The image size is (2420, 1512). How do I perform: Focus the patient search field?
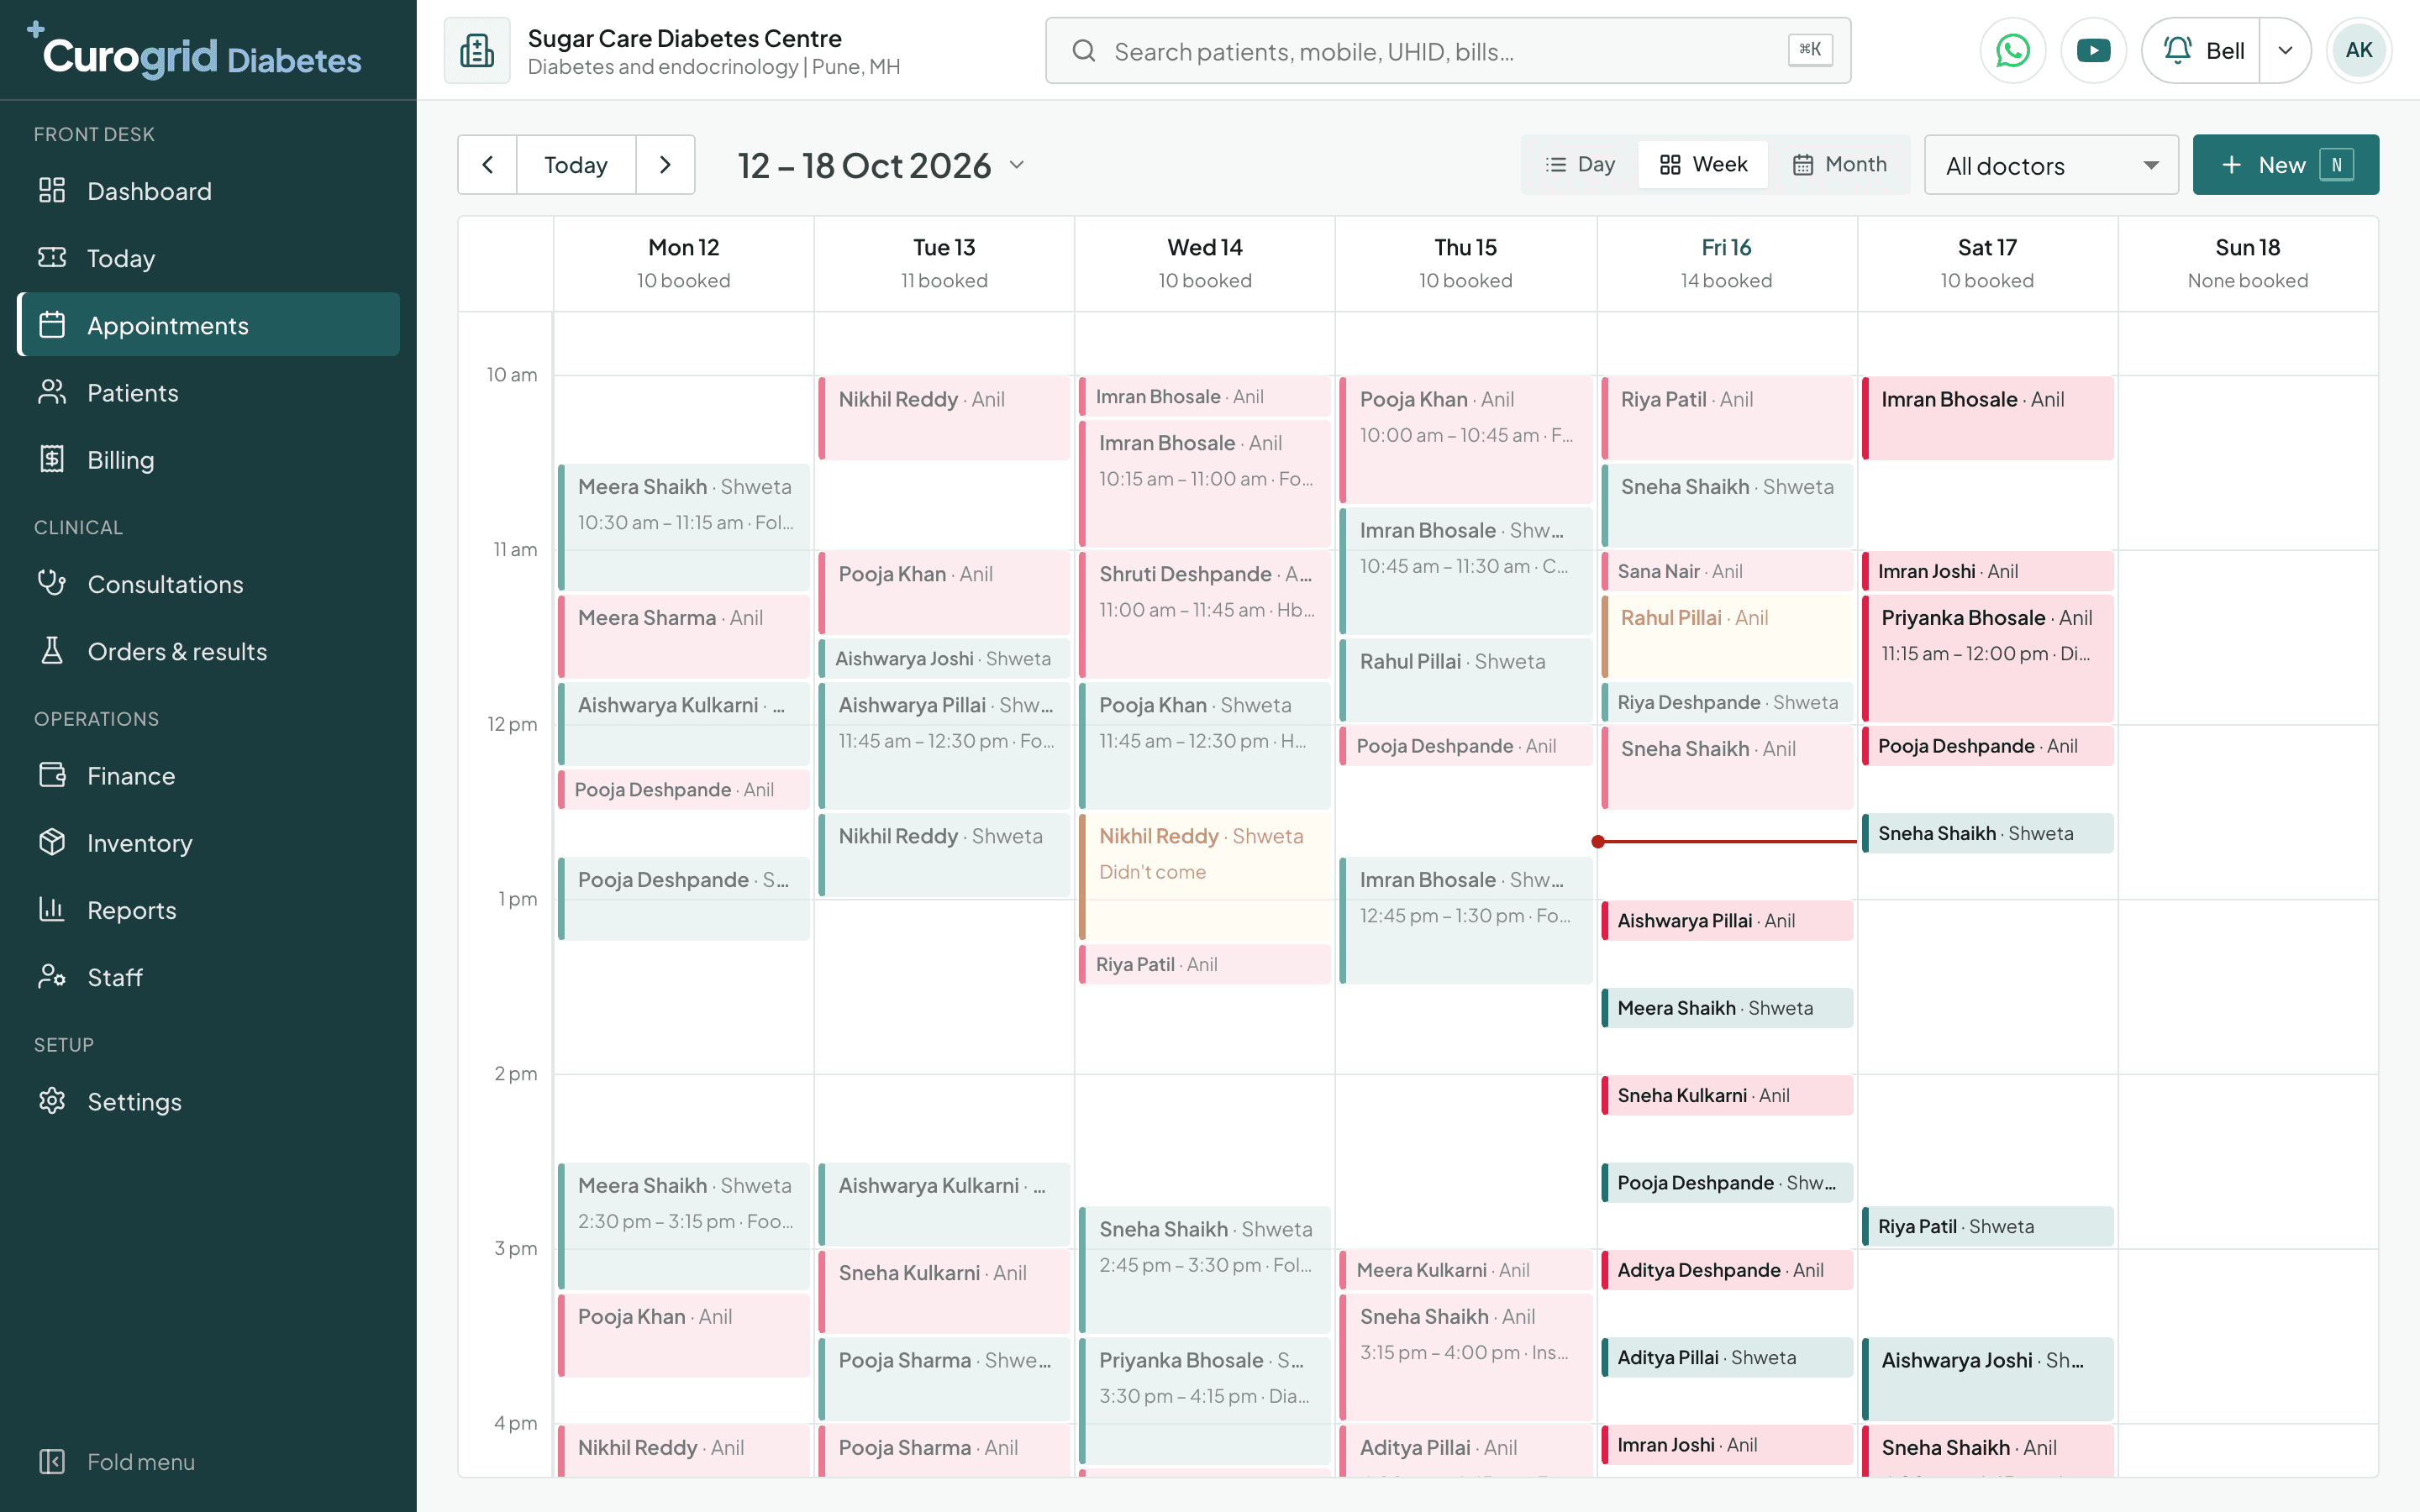pyautogui.click(x=1447, y=50)
